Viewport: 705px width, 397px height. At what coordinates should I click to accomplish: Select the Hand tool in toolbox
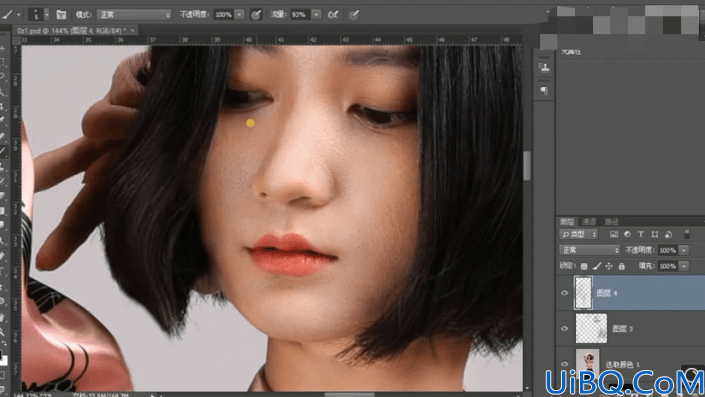click(3, 317)
